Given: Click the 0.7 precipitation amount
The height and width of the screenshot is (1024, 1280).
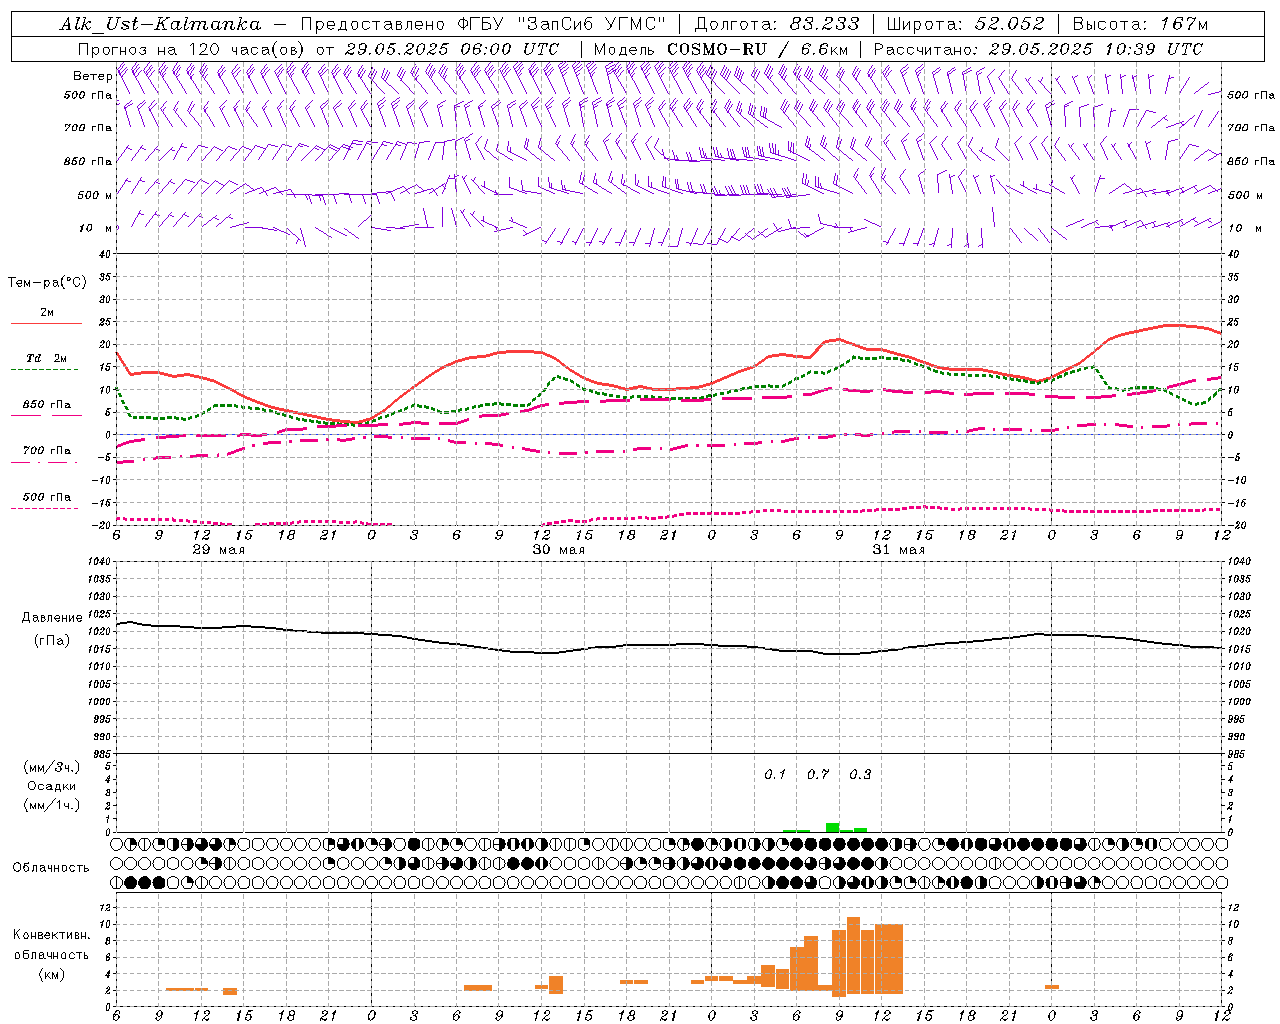Looking at the screenshot, I should coord(818,775).
